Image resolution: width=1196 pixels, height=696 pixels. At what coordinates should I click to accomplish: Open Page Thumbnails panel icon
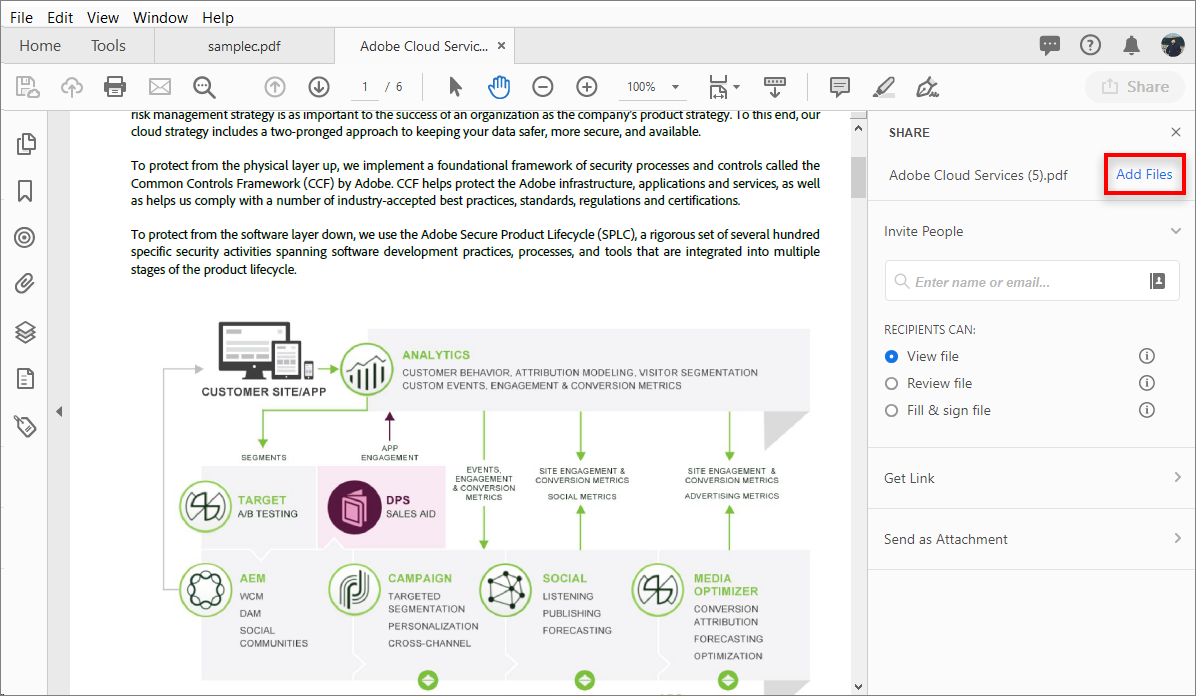pos(25,143)
